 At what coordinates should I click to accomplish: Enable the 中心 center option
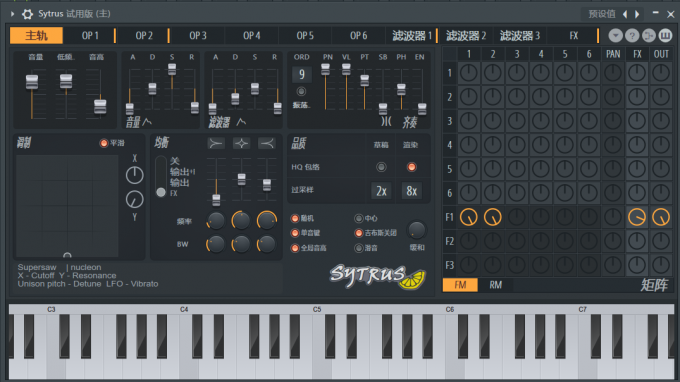point(359,219)
